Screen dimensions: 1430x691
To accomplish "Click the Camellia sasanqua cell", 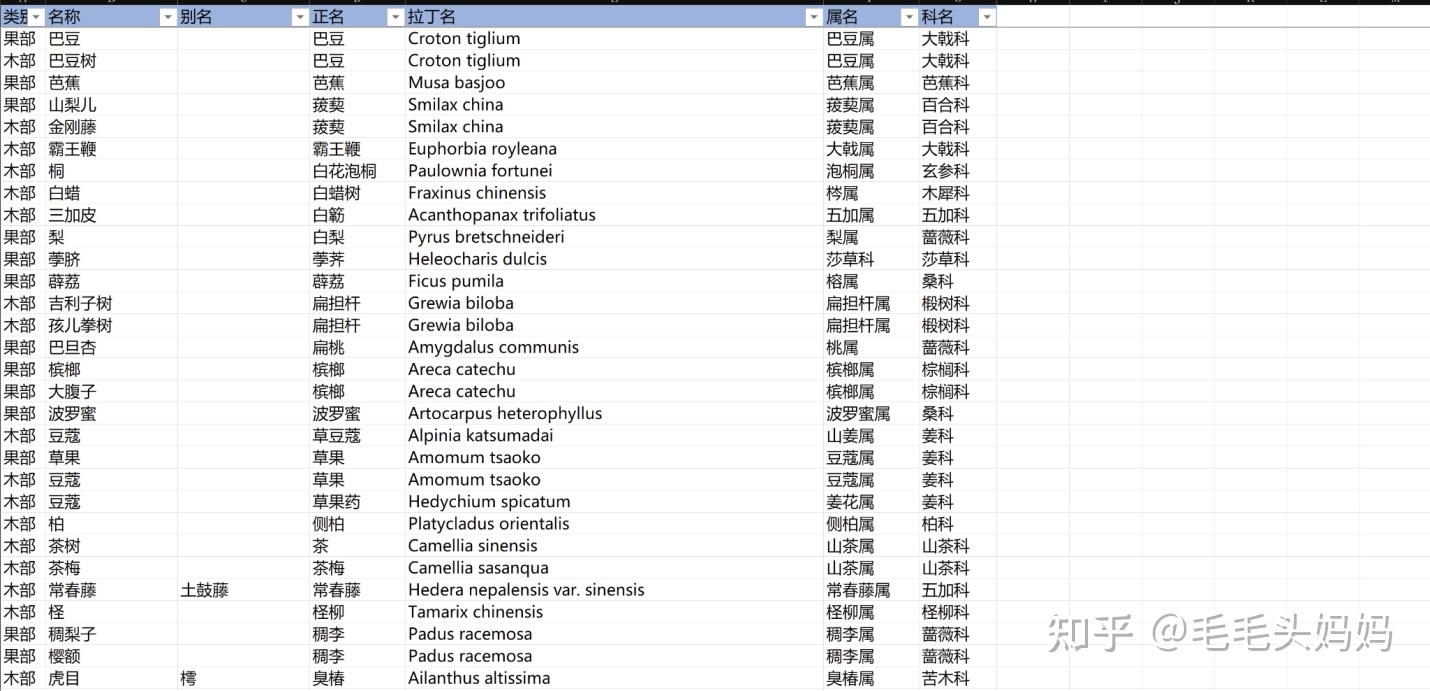I will point(614,567).
